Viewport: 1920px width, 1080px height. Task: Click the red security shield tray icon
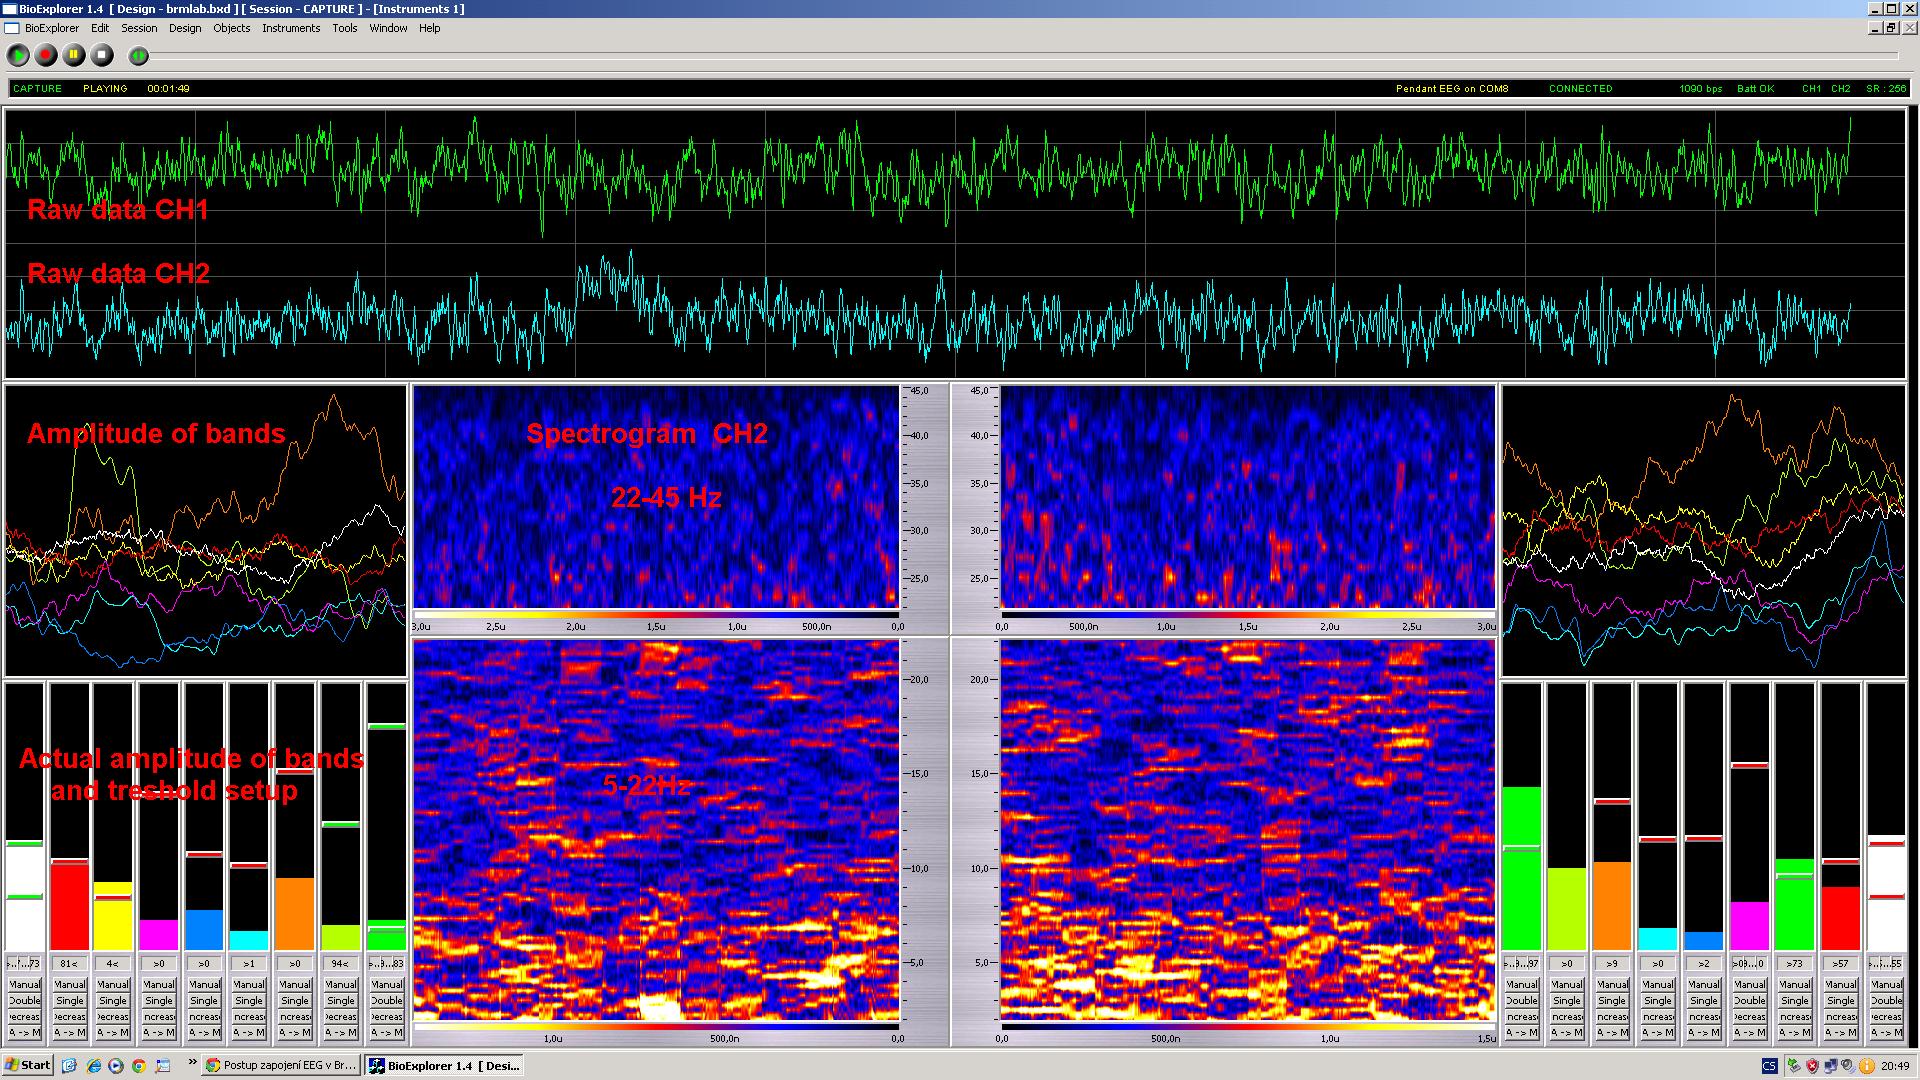click(x=1812, y=1066)
